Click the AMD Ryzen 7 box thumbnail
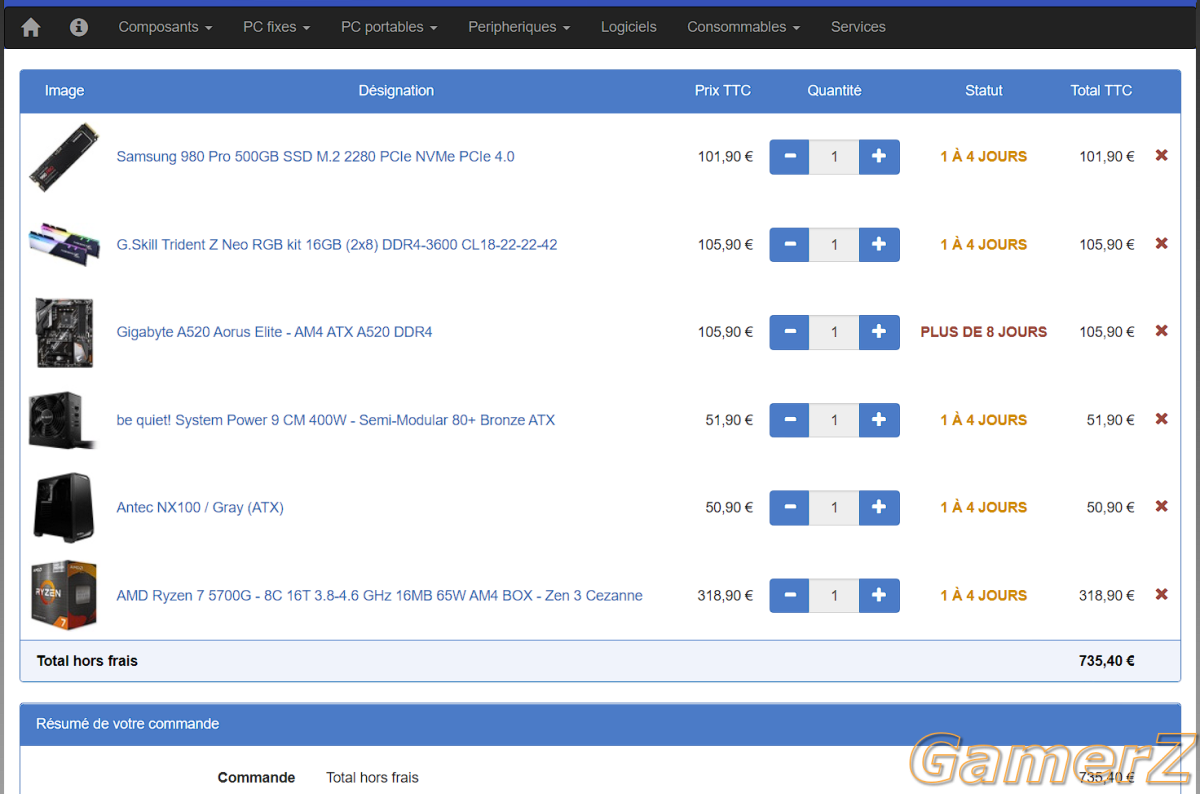The image size is (1200, 794). (64, 595)
